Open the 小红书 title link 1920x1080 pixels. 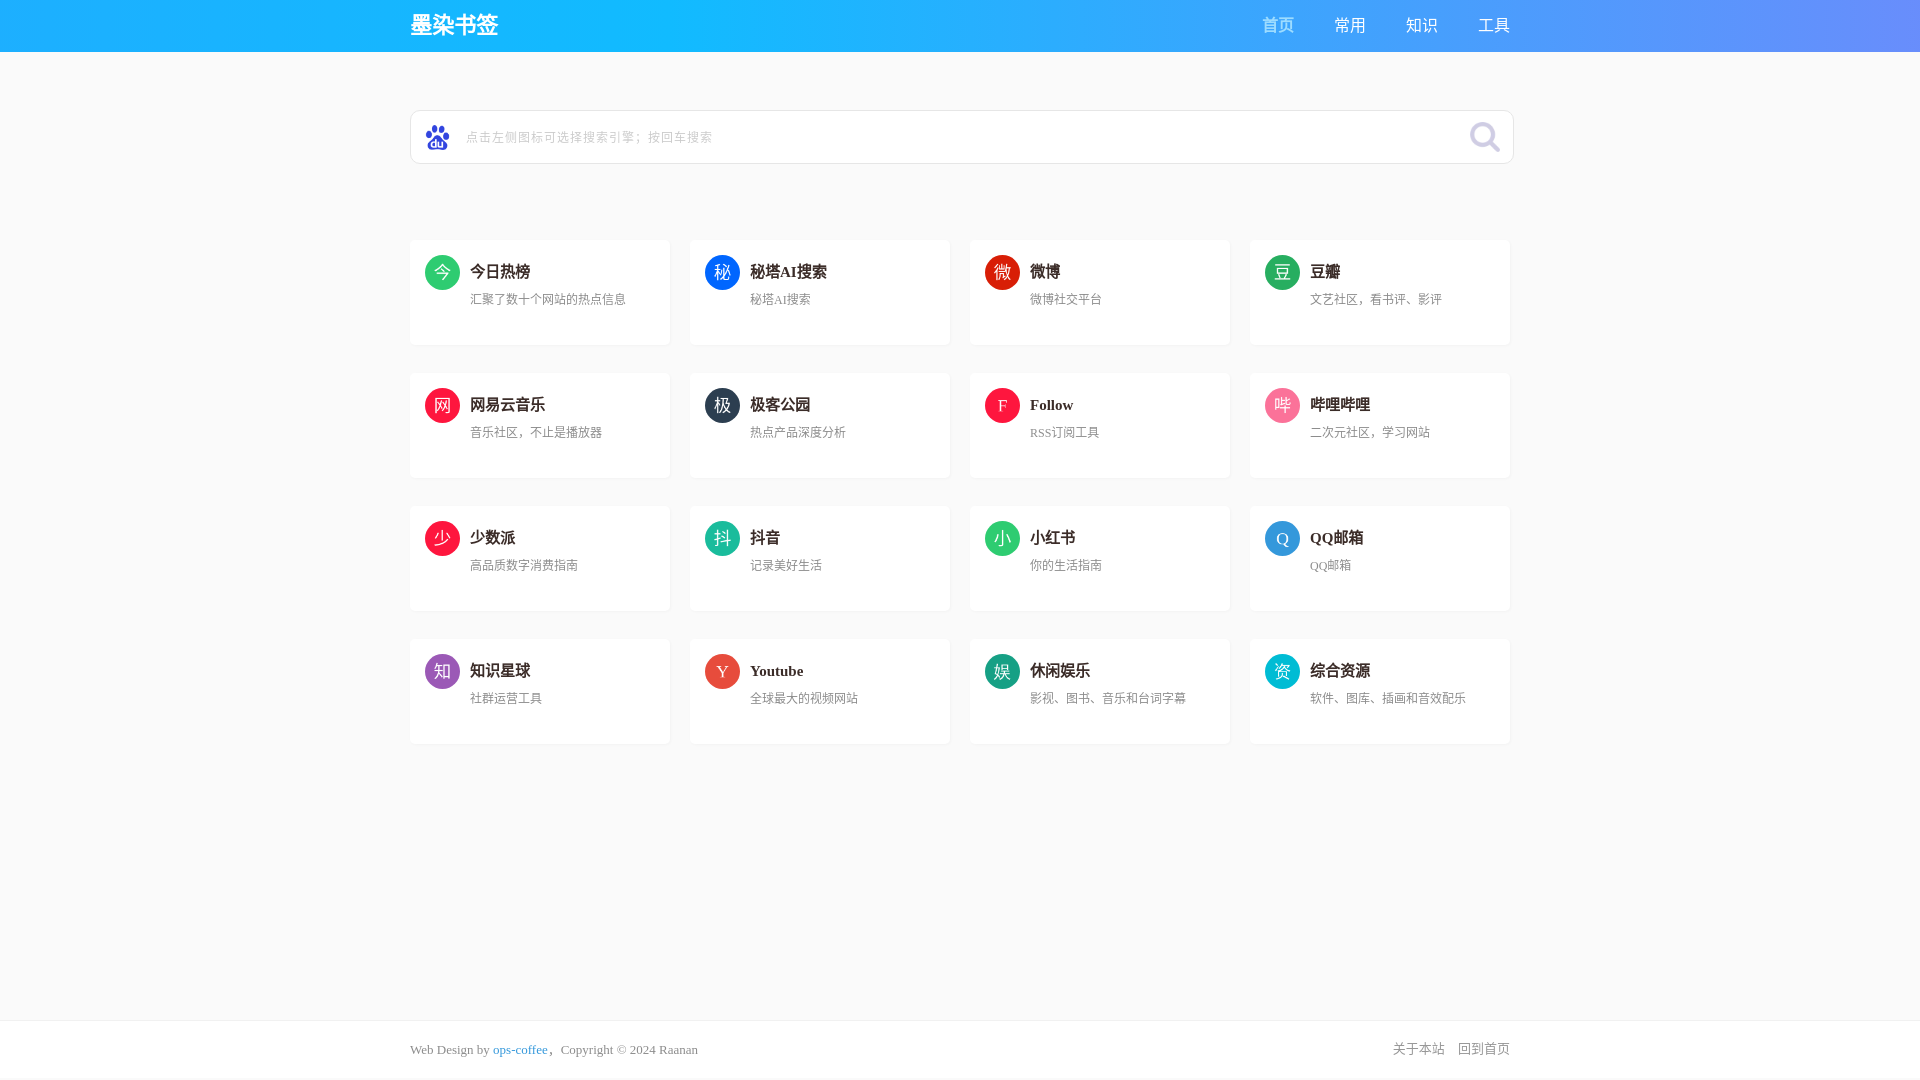click(1052, 538)
